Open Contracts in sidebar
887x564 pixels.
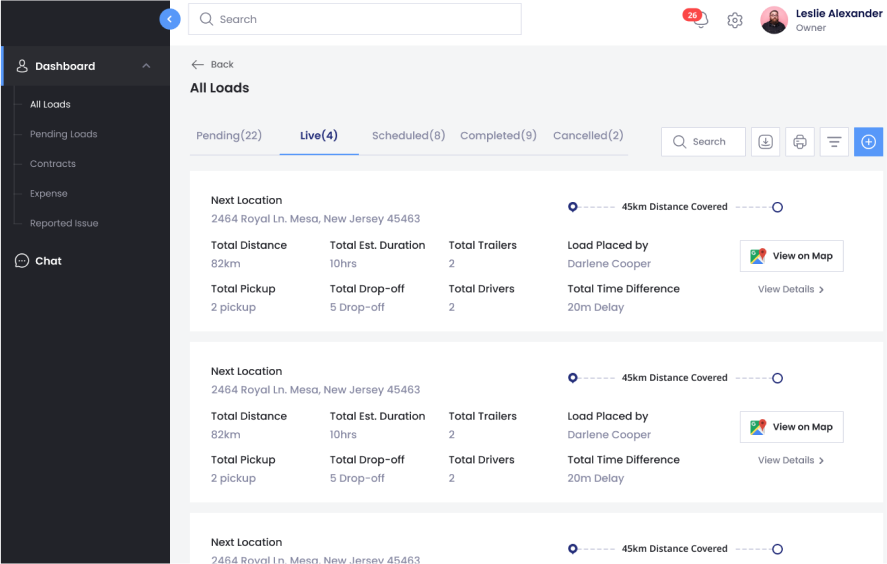click(53, 163)
